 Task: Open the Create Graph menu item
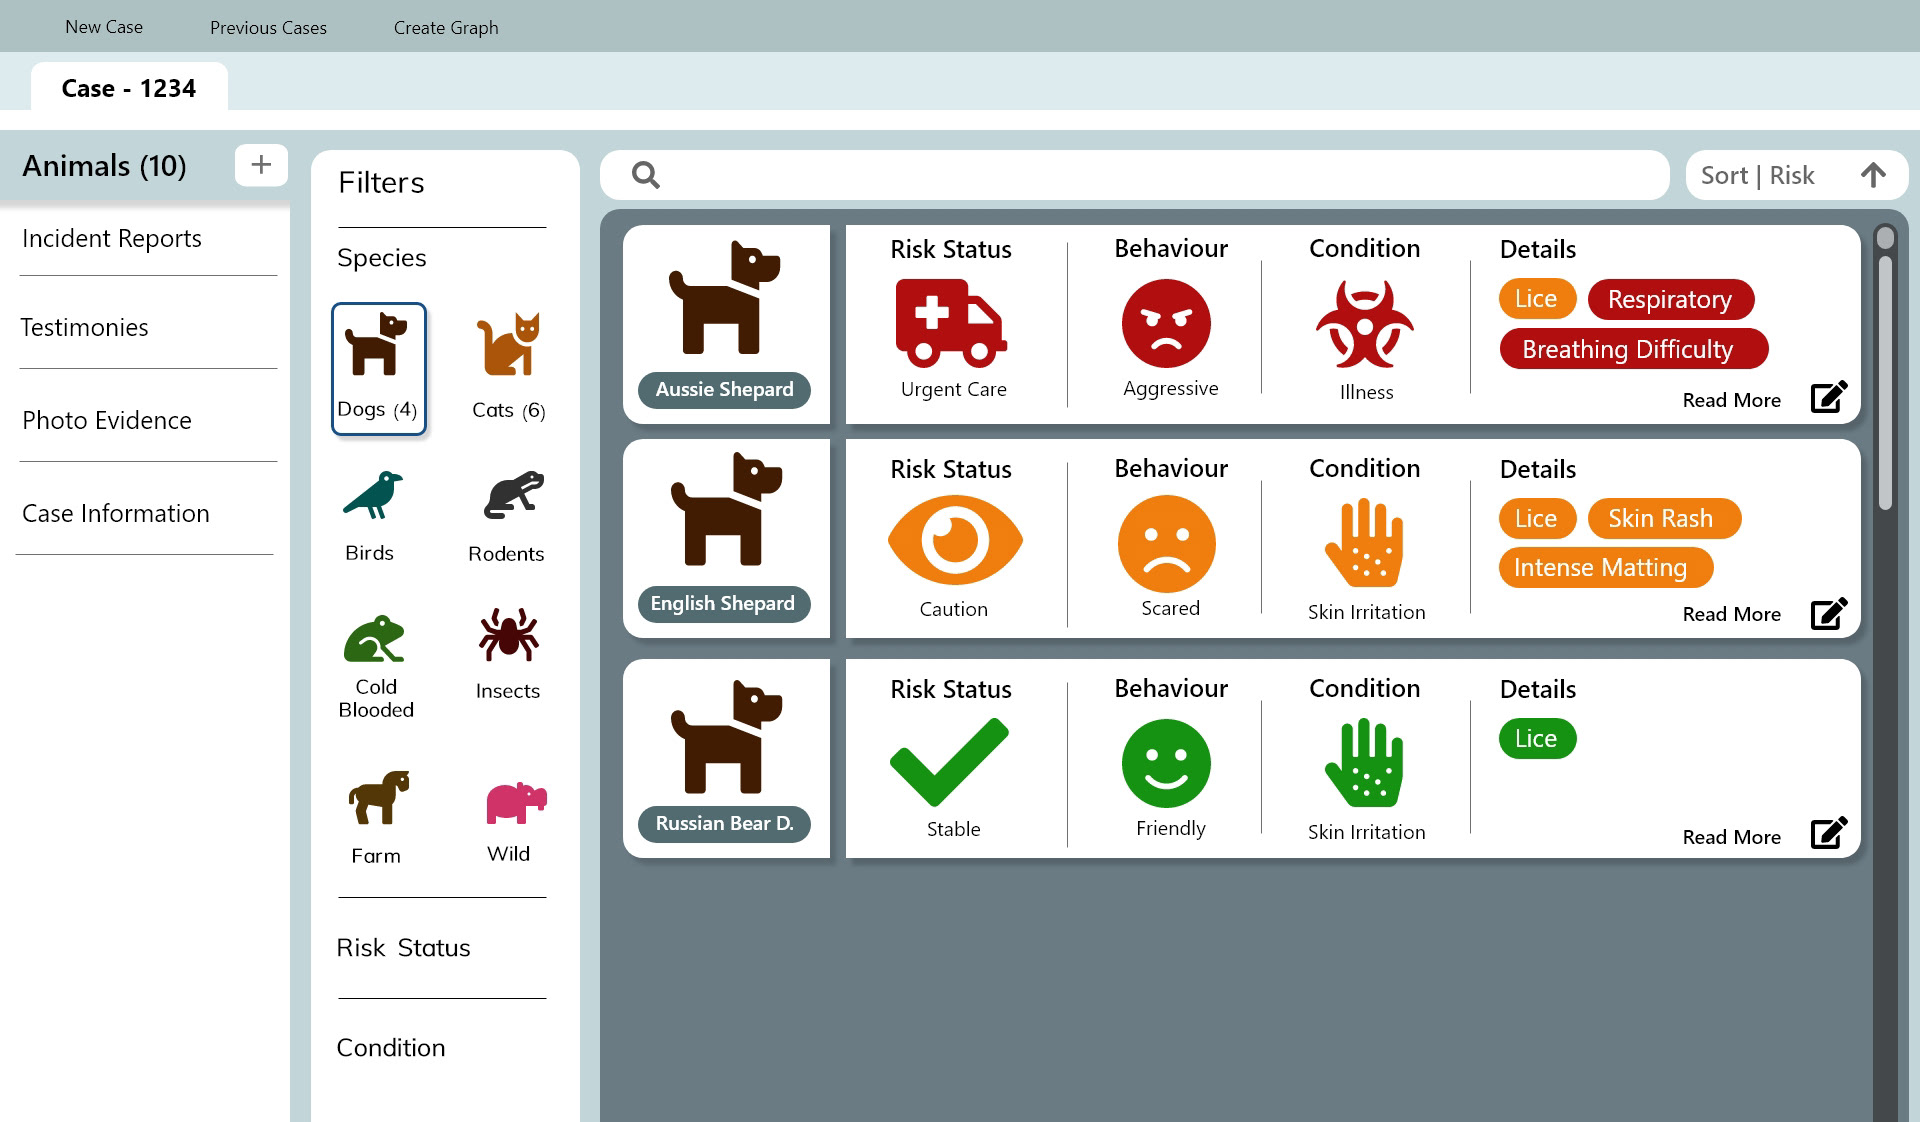[446, 28]
